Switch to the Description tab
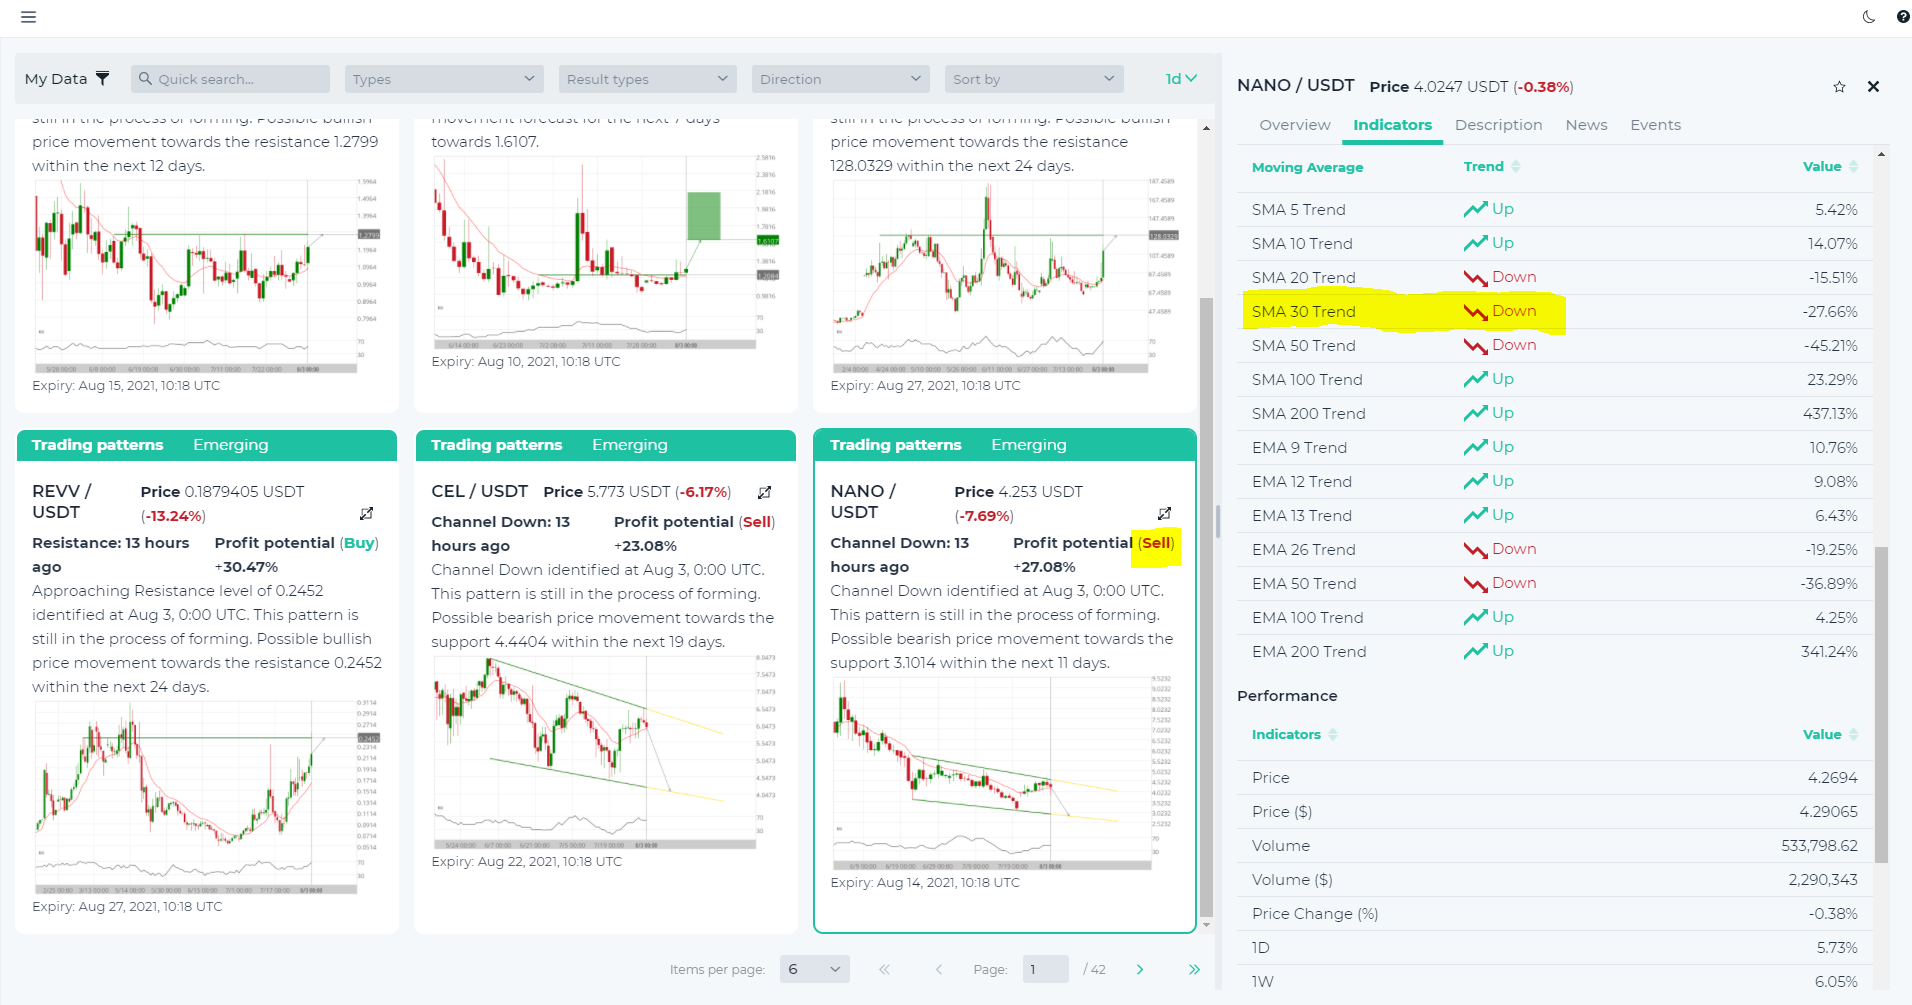Viewport: 1912px width, 1005px height. pos(1498,125)
